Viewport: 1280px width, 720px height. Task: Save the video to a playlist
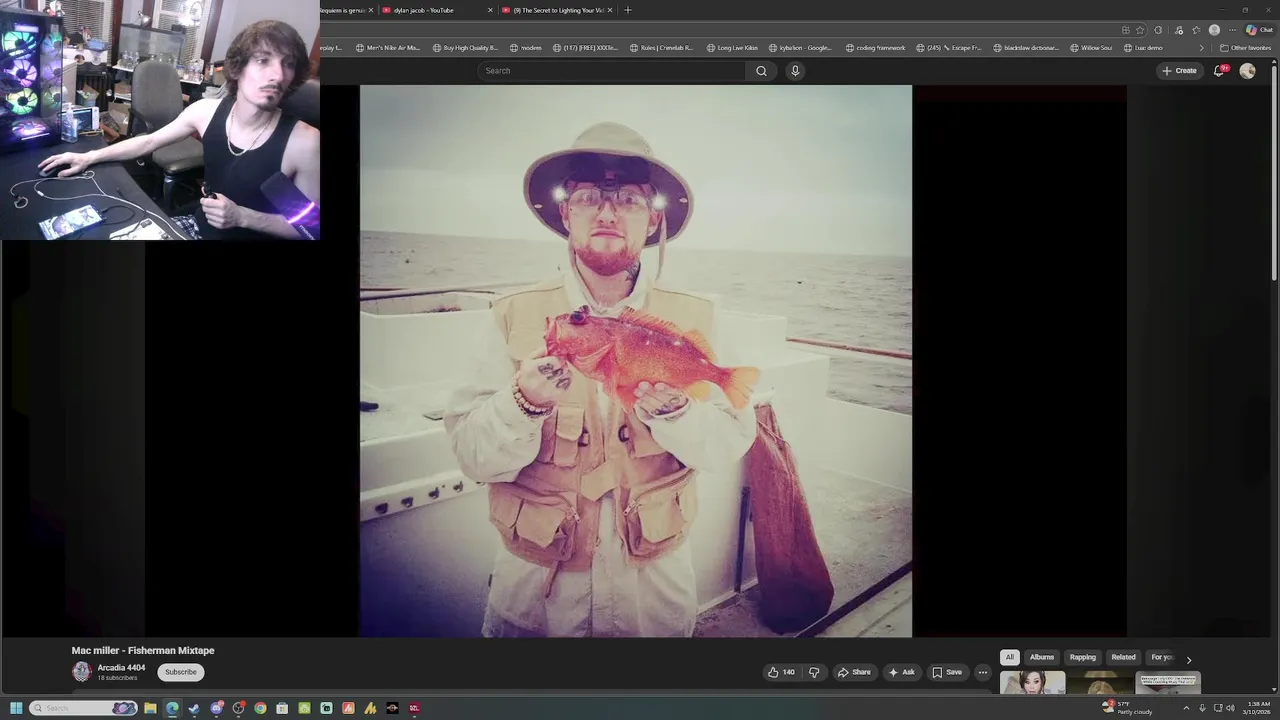click(x=947, y=672)
